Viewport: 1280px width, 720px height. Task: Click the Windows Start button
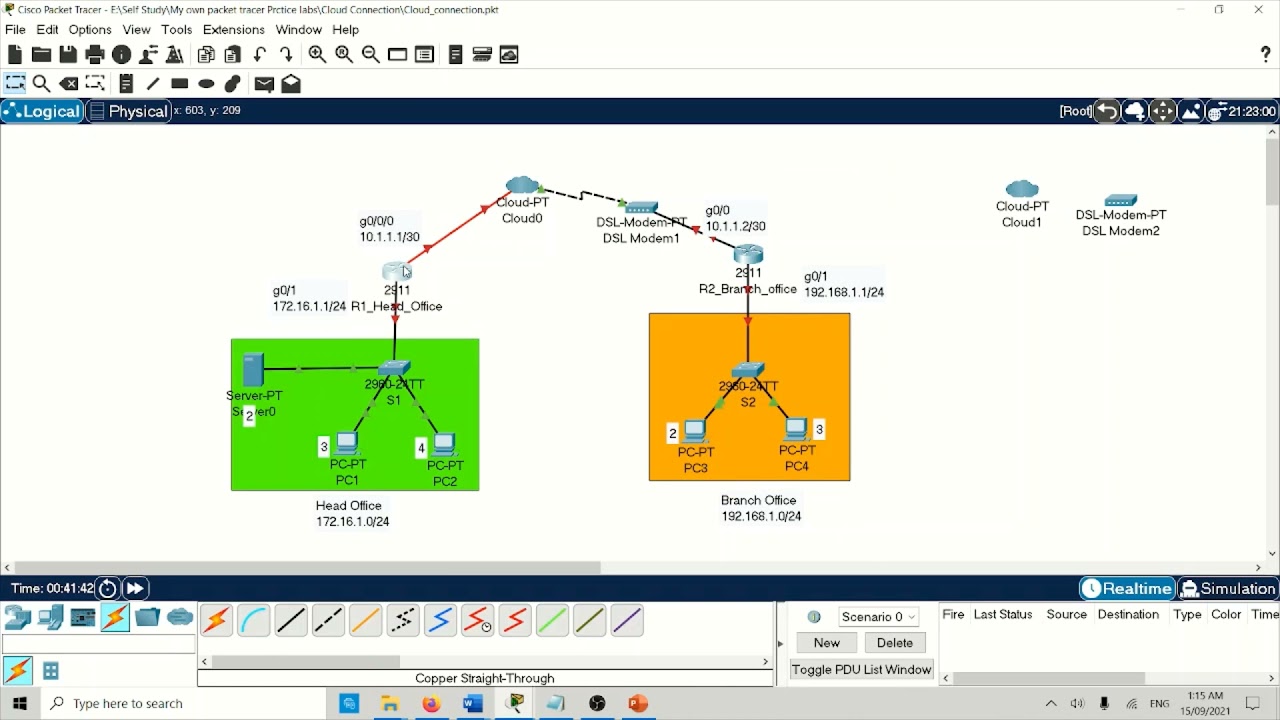point(20,704)
